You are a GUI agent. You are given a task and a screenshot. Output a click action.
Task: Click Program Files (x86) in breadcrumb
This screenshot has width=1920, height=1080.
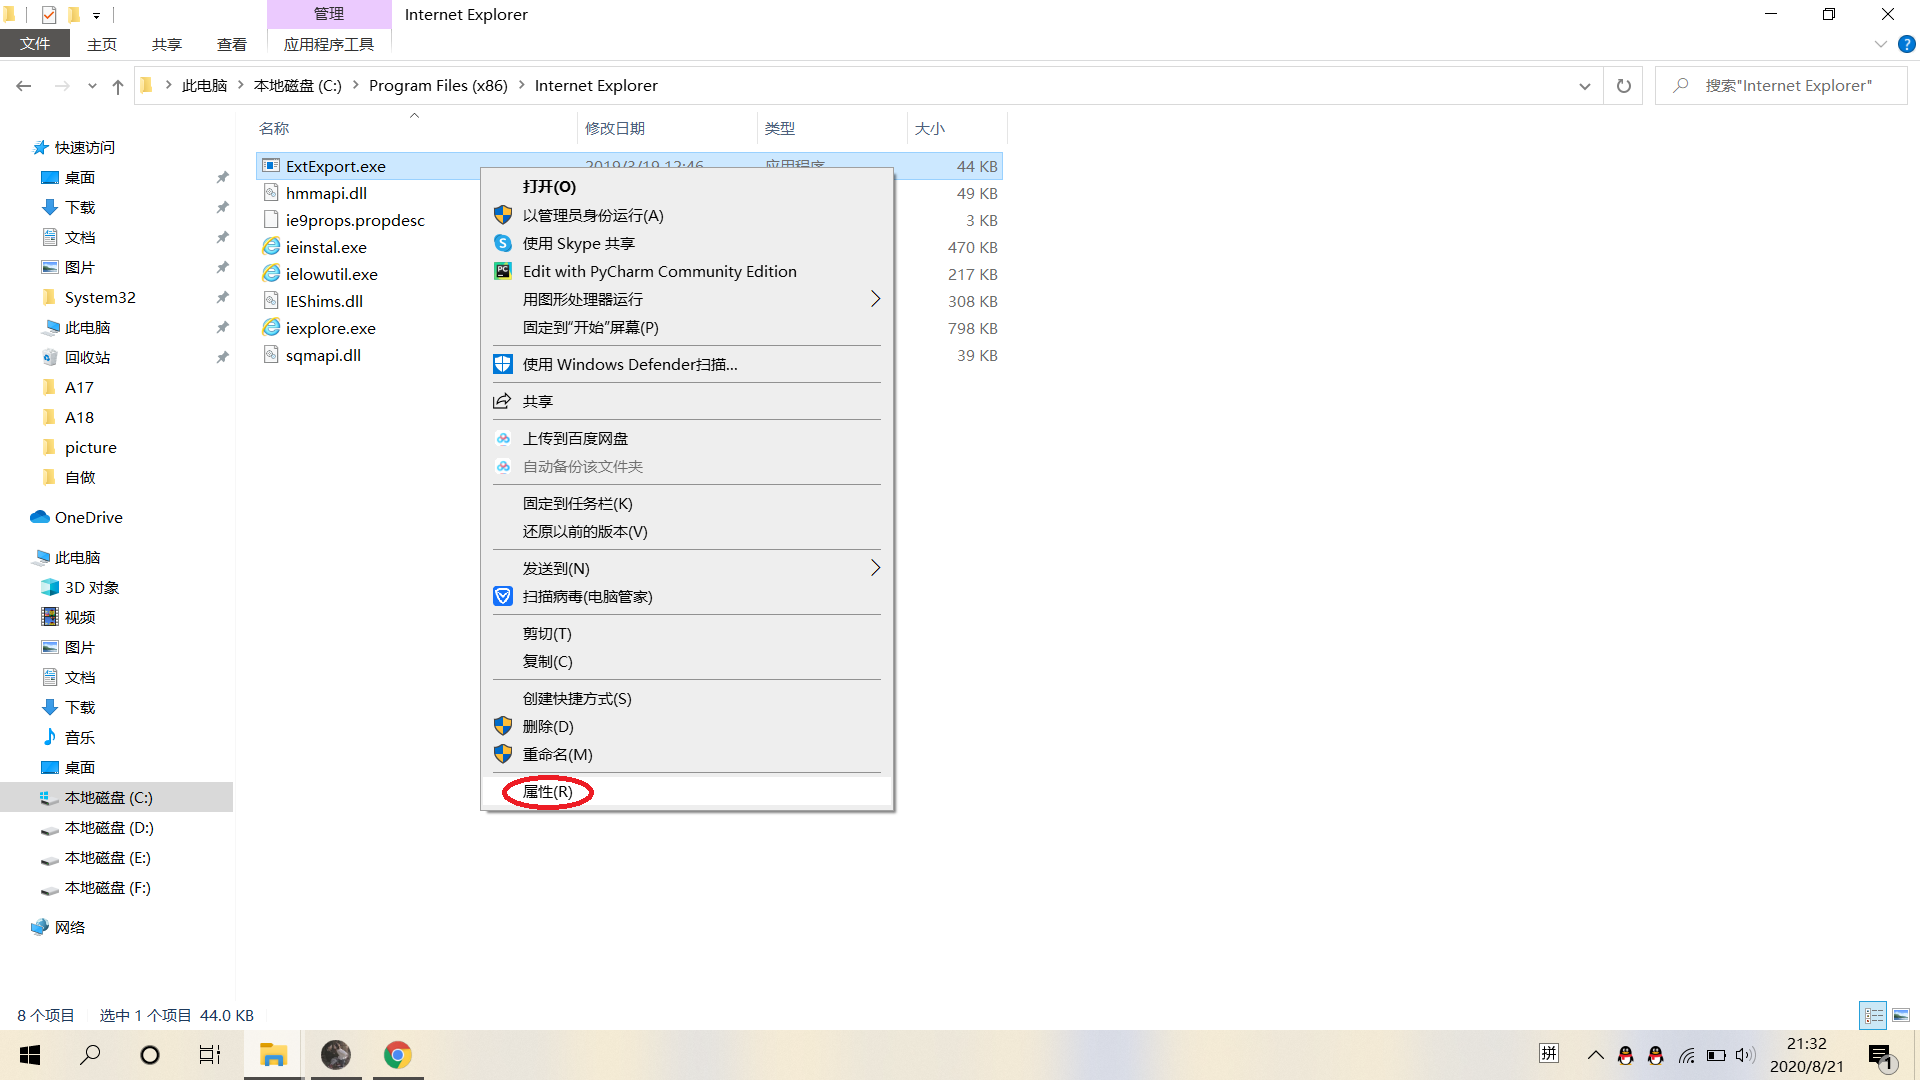[x=438, y=86]
